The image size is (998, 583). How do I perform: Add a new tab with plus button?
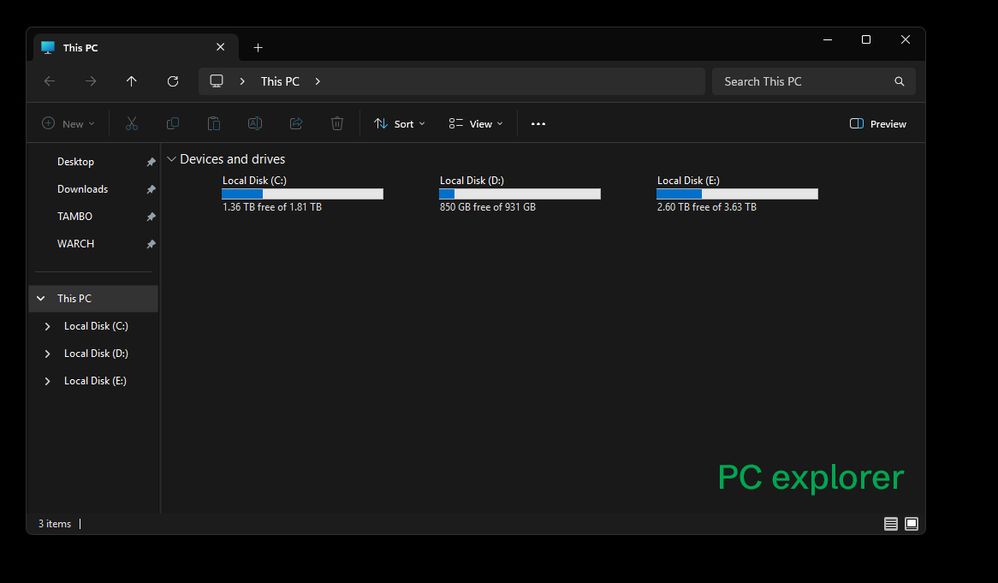[258, 48]
